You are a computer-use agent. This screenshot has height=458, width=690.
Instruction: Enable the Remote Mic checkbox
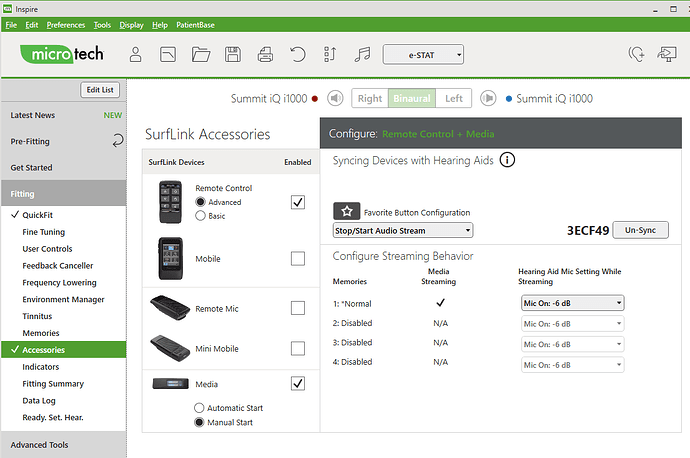coord(298,308)
